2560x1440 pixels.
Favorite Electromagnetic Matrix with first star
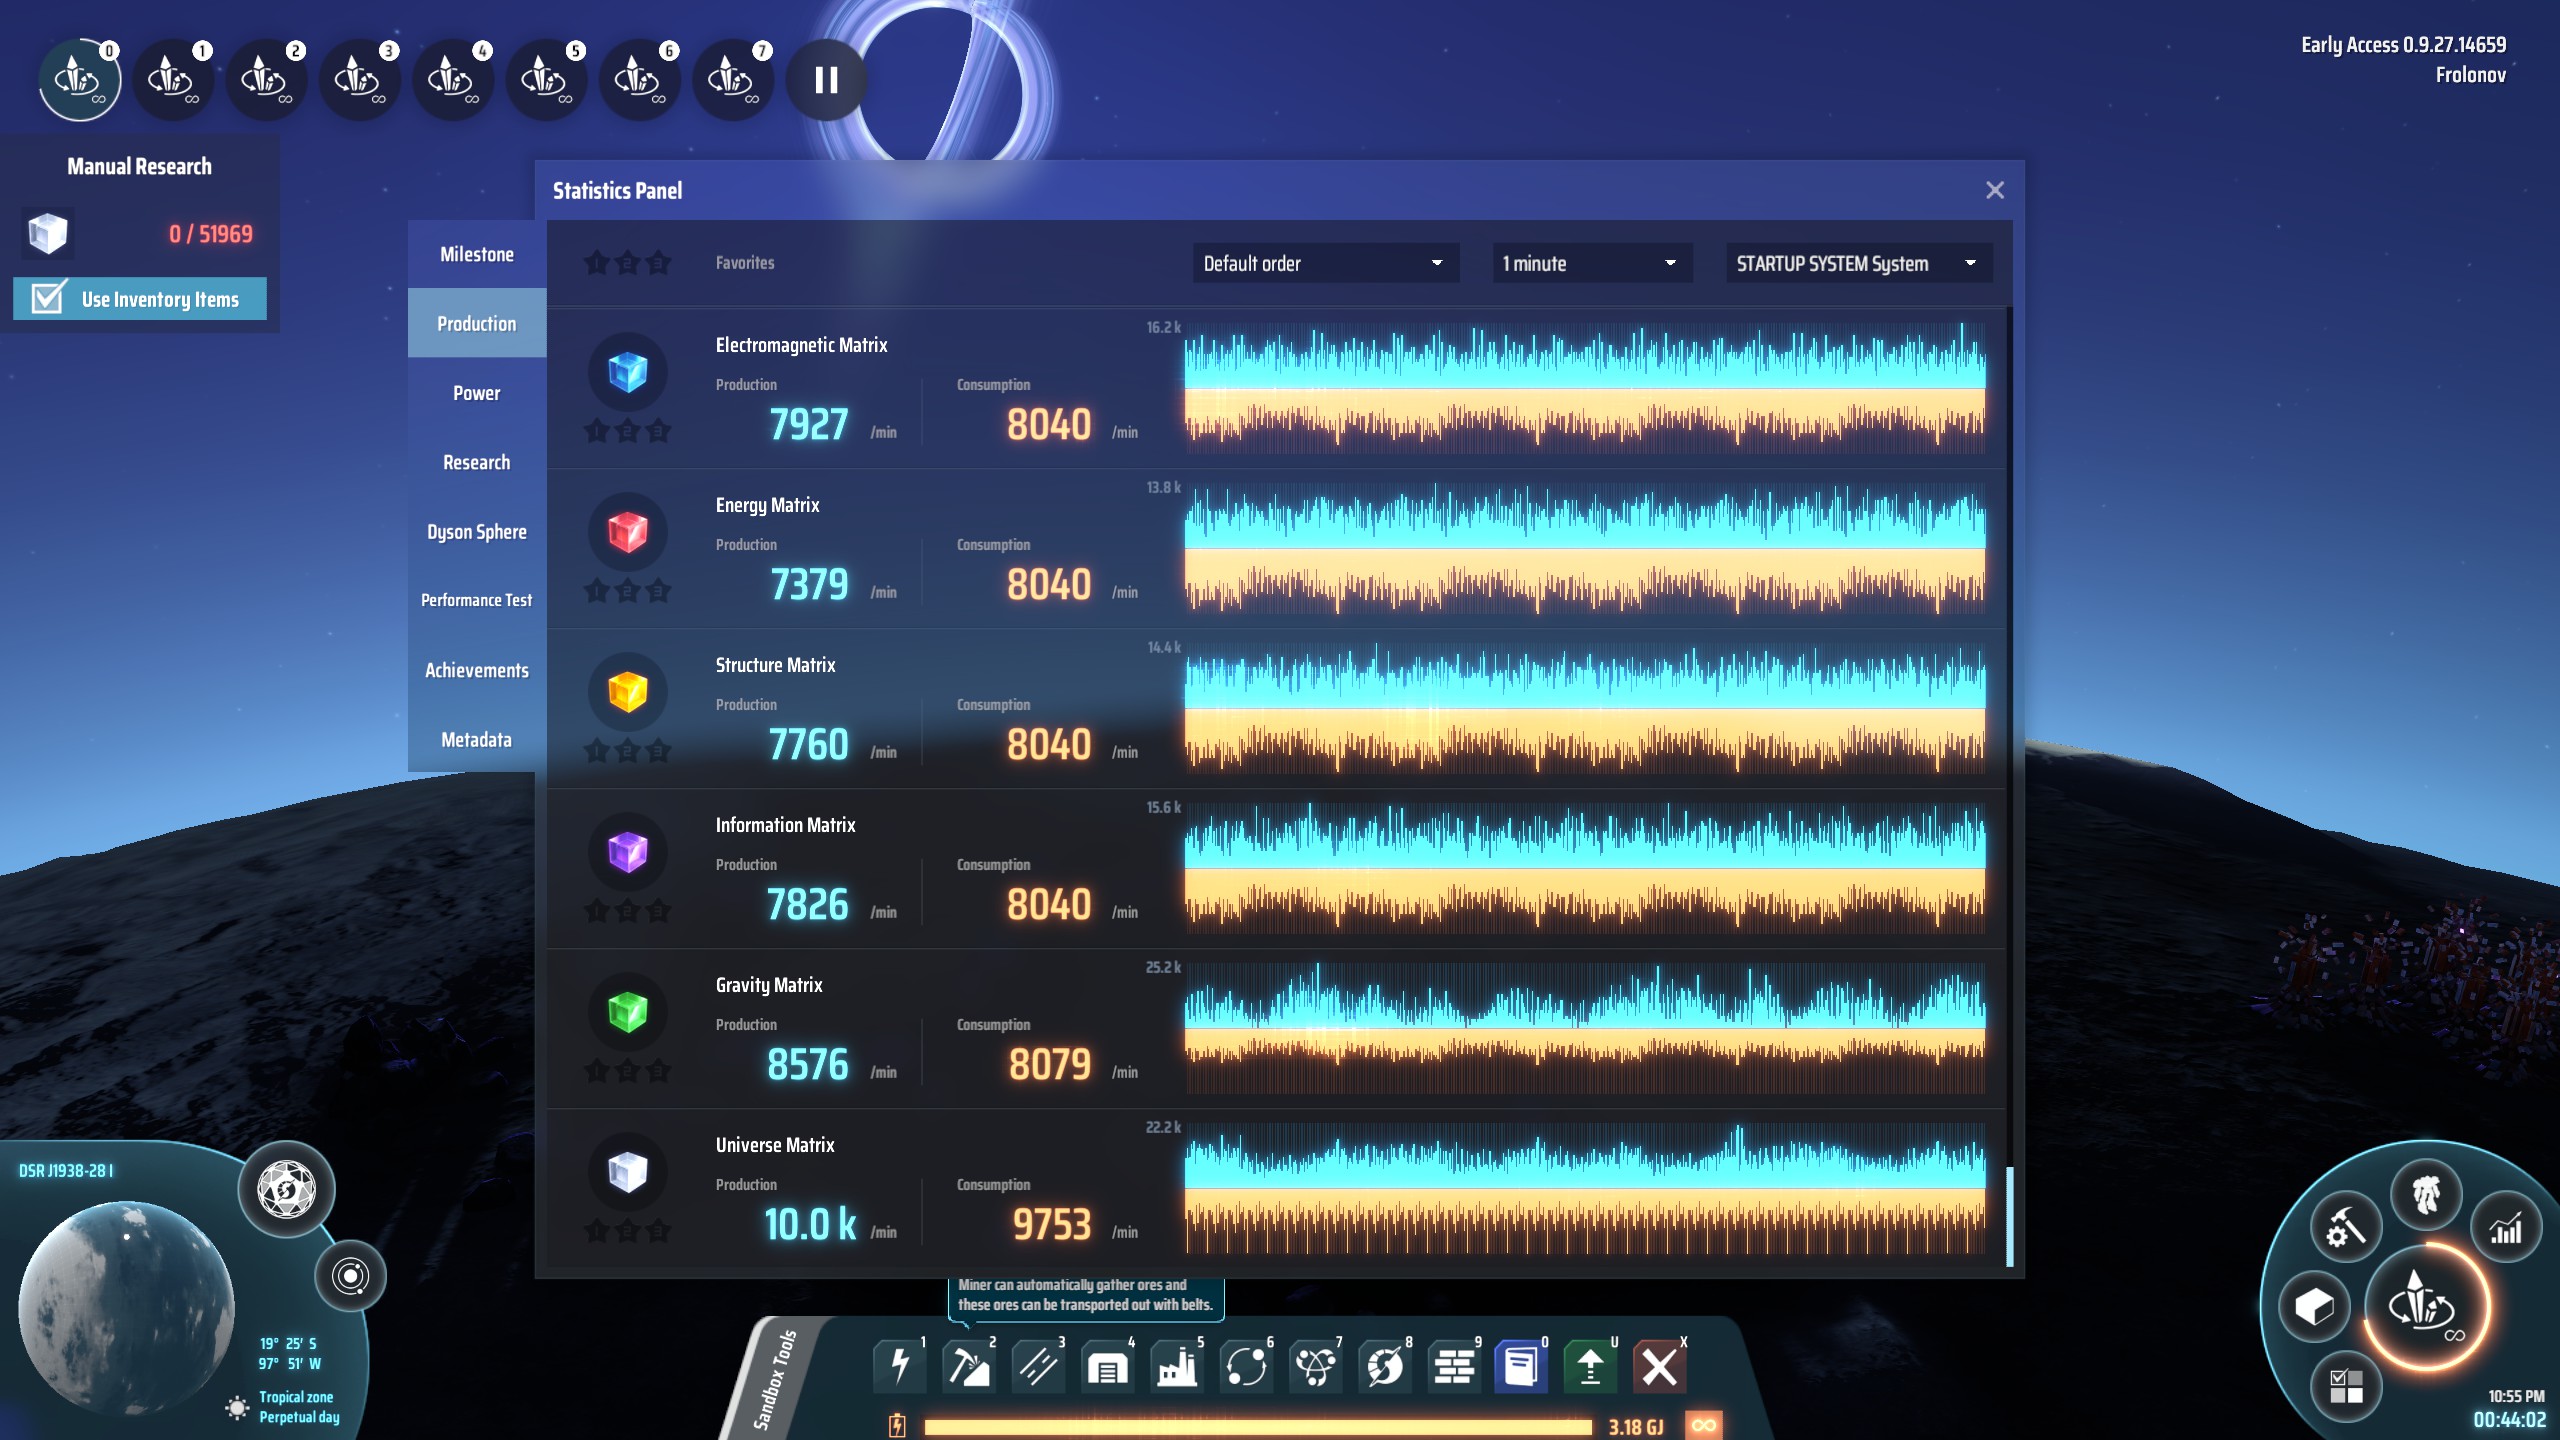pyautogui.click(x=597, y=431)
